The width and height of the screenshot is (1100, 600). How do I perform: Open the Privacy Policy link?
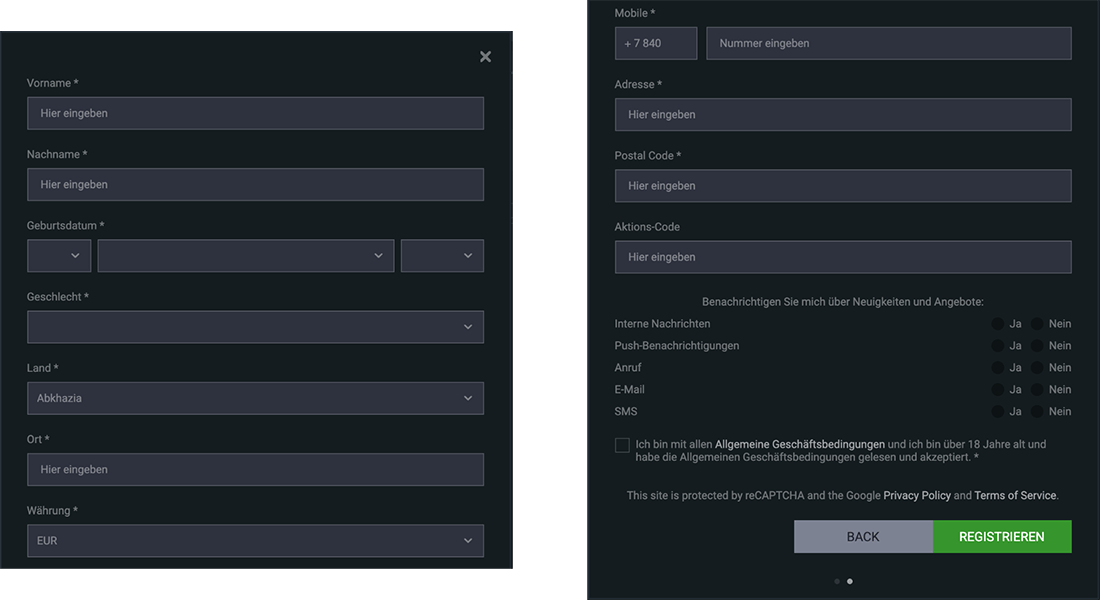pos(917,494)
